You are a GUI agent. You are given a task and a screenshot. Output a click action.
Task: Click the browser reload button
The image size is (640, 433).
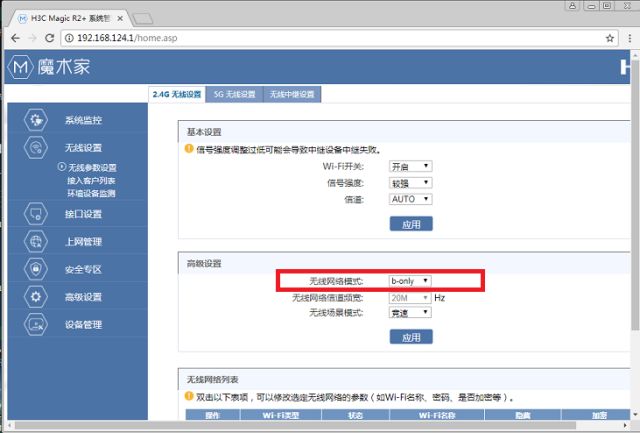(x=49, y=37)
